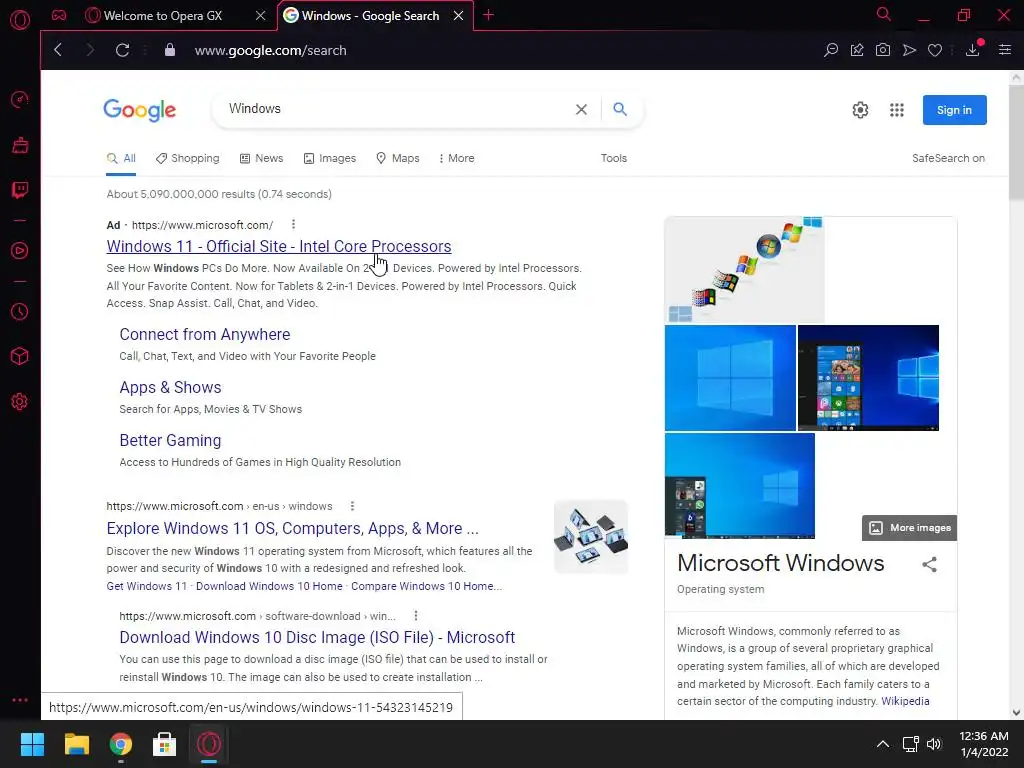Open a new tab with plus button
Viewport: 1024px width, 768px height.
pos(488,15)
